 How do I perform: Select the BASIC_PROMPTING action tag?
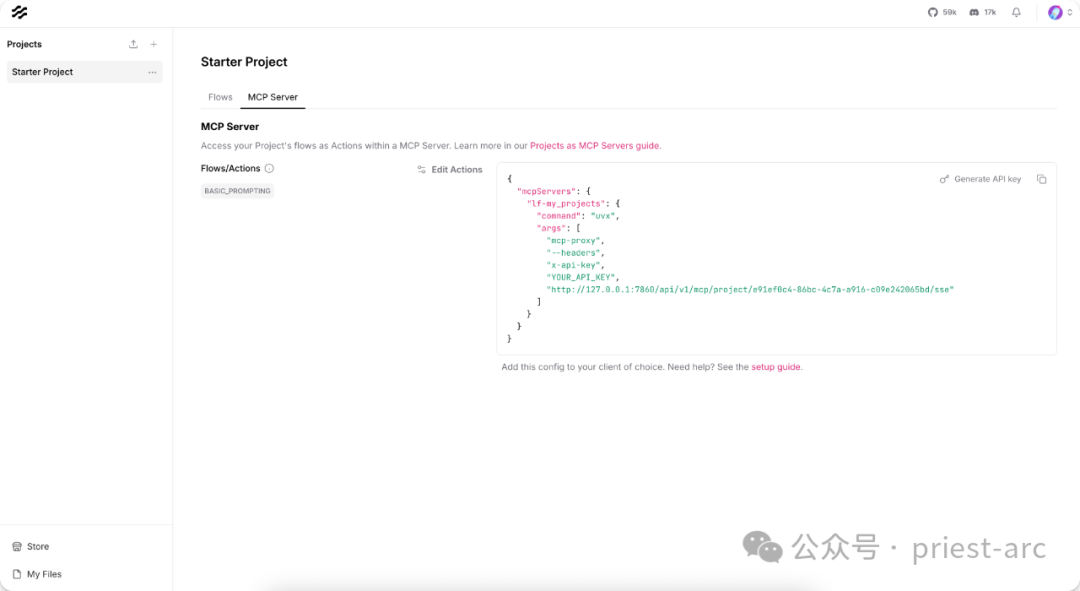[x=237, y=191]
